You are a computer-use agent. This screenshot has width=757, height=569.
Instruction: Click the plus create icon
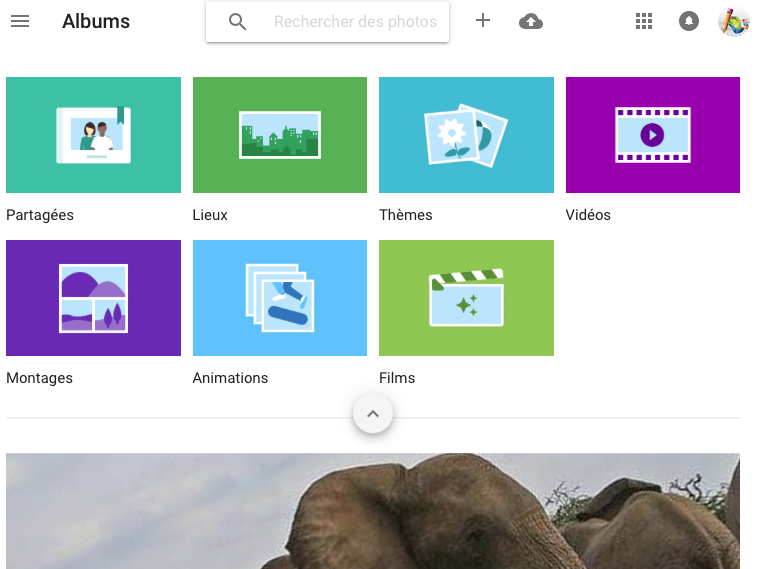[x=483, y=21]
